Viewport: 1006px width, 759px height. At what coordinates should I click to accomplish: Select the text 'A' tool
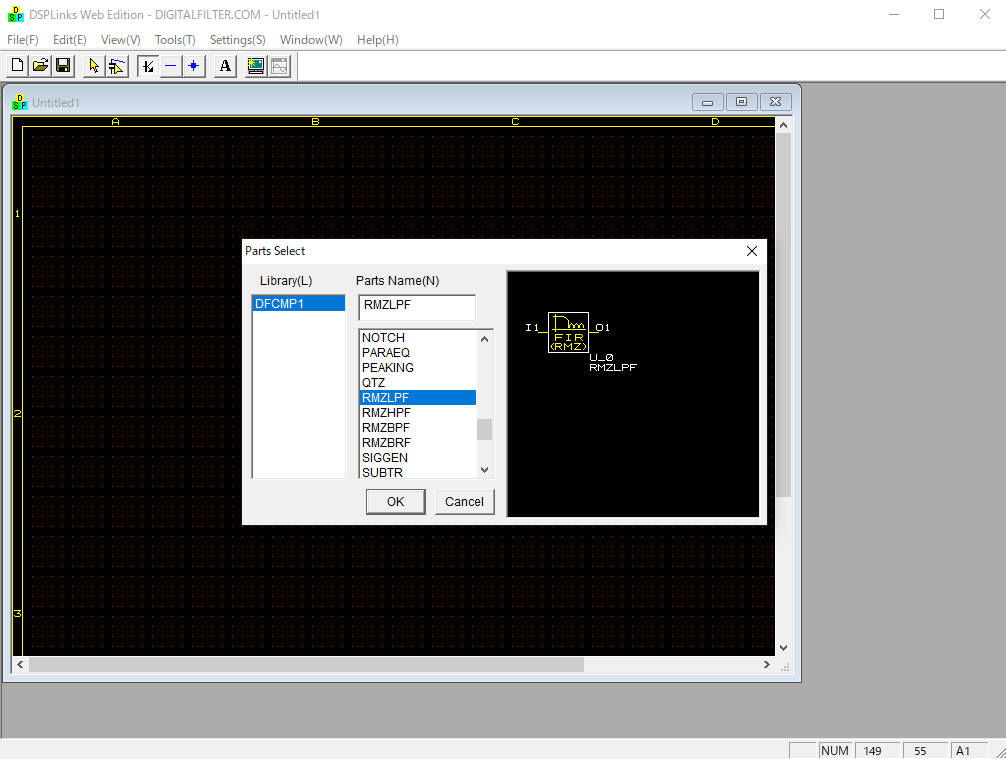click(225, 66)
